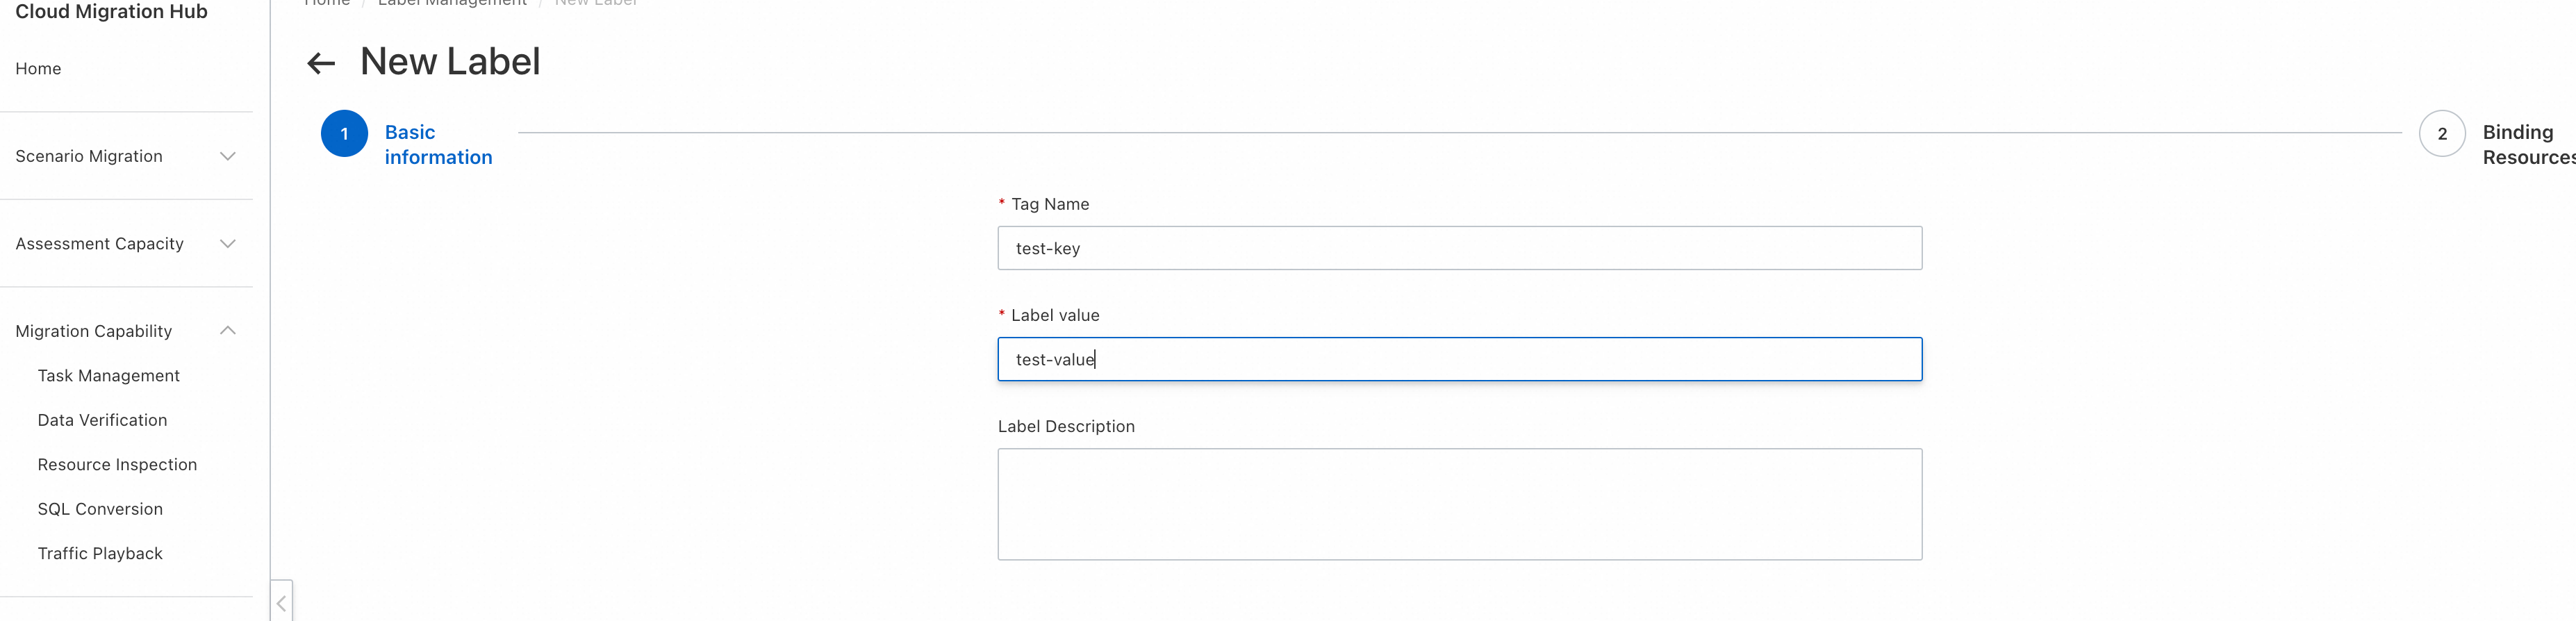Click the Cloud Migration Hub title
Viewport: 2576px width, 621px height.
click(x=111, y=12)
